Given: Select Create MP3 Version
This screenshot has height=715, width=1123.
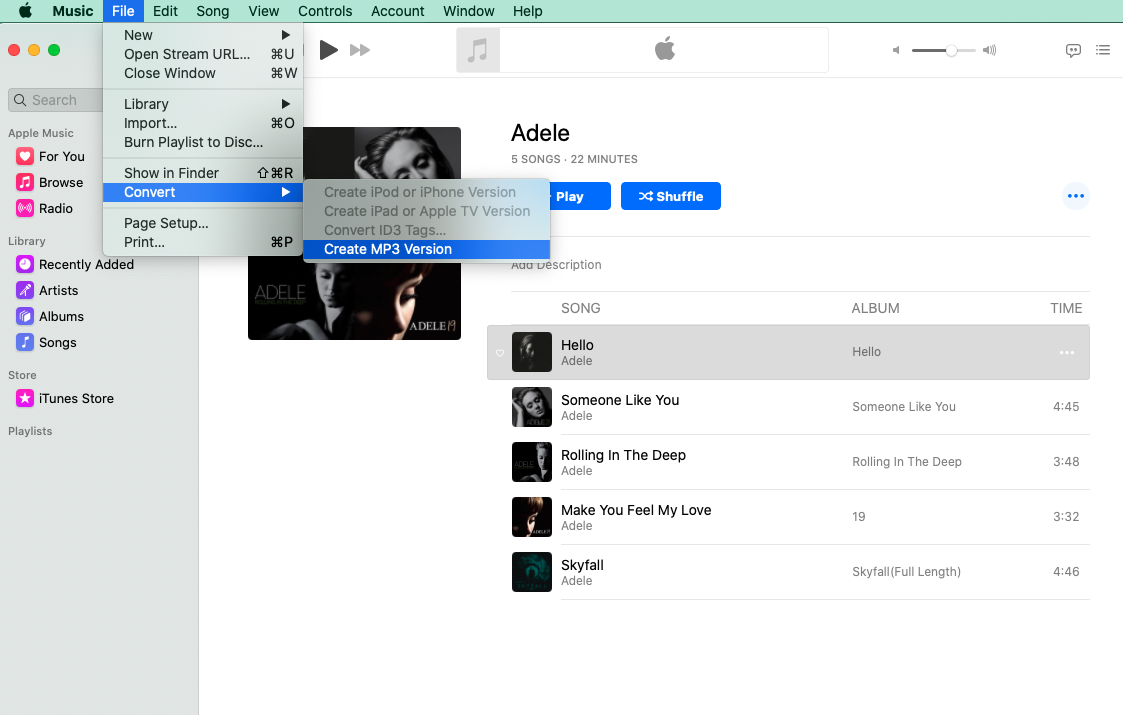Looking at the screenshot, I should 426,249.
